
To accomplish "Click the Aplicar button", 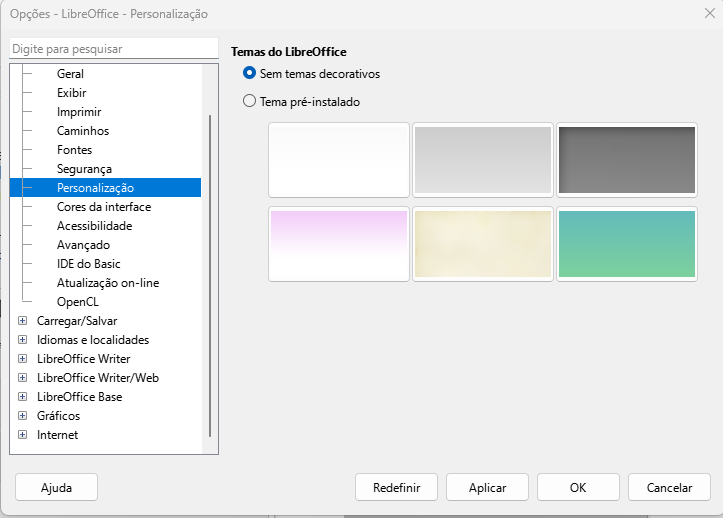I will [x=487, y=487].
